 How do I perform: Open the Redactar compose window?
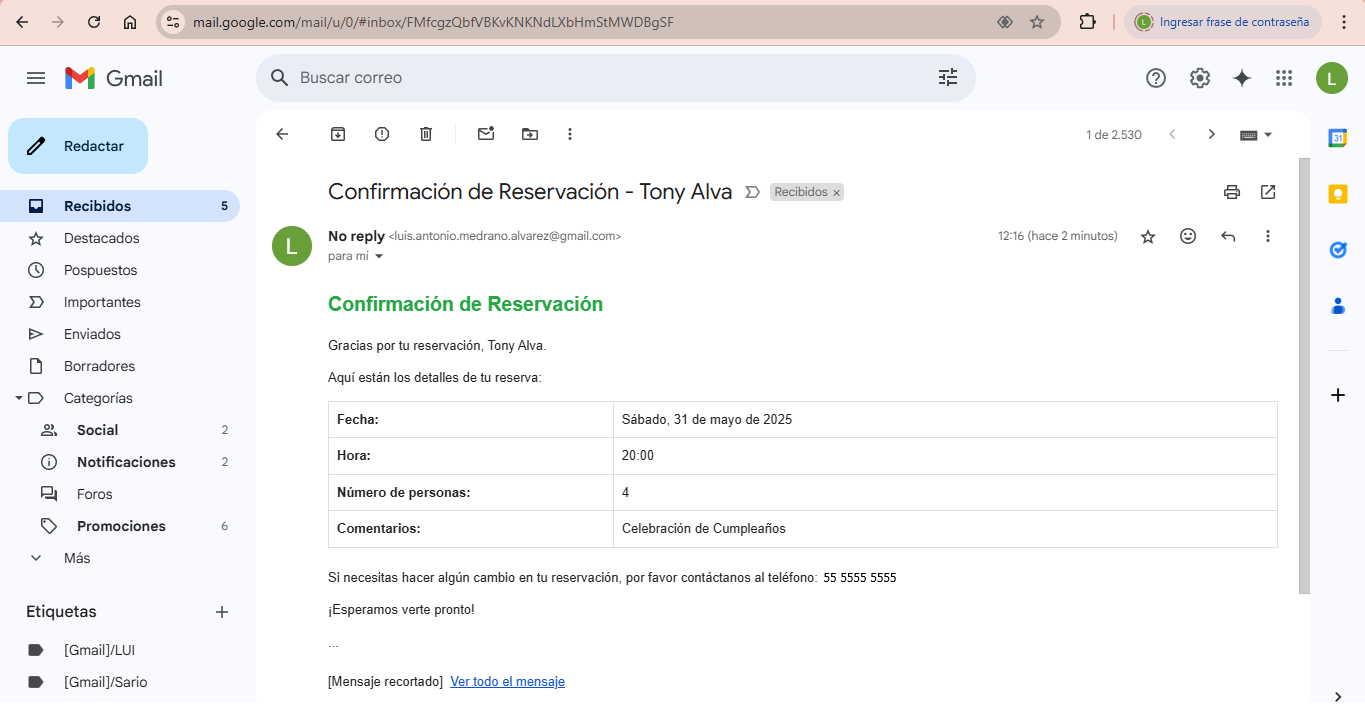(77, 145)
